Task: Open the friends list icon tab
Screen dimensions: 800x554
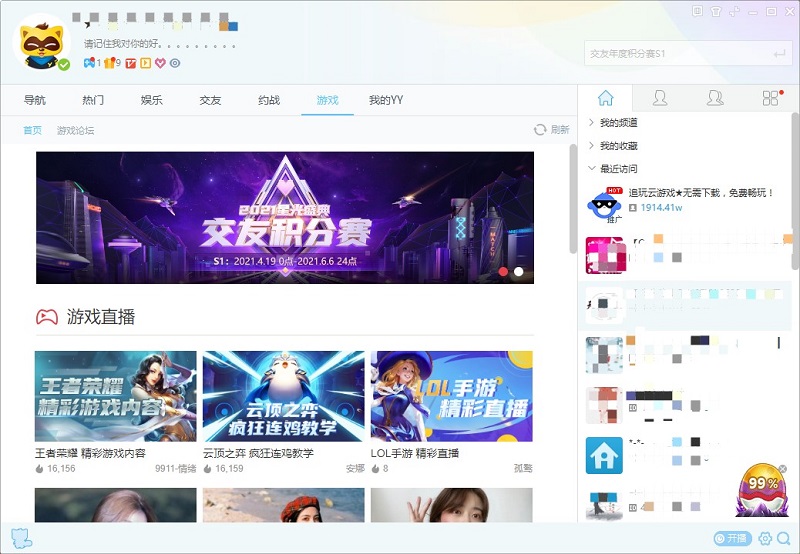Action: [x=660, y=98]
